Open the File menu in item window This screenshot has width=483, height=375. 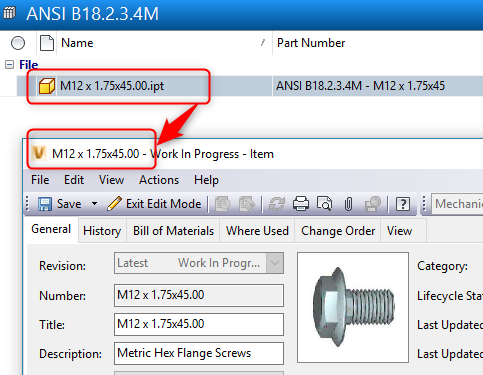40,180
